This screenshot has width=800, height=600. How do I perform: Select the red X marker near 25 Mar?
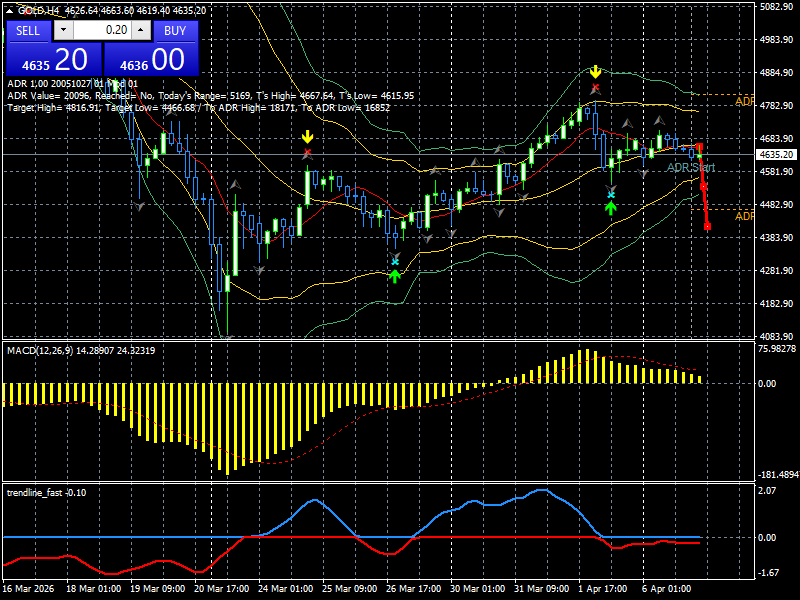(307, 152)
